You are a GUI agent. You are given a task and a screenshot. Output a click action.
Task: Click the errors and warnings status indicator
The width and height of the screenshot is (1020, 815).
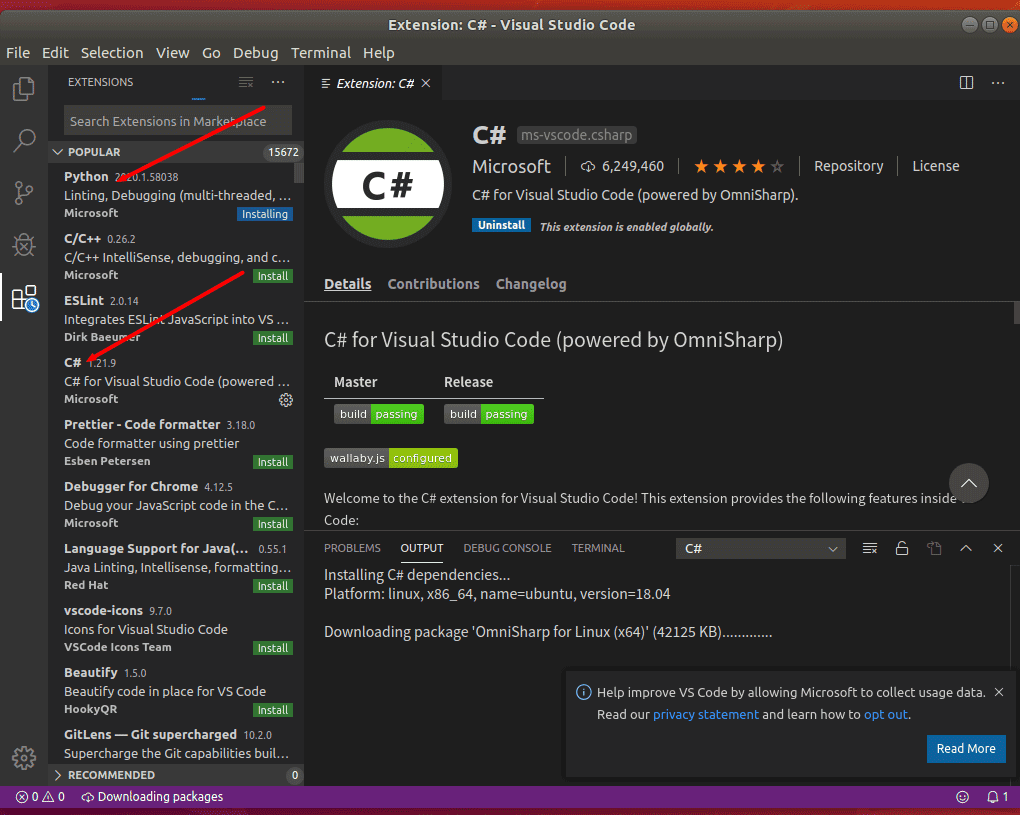coord(40,797)
